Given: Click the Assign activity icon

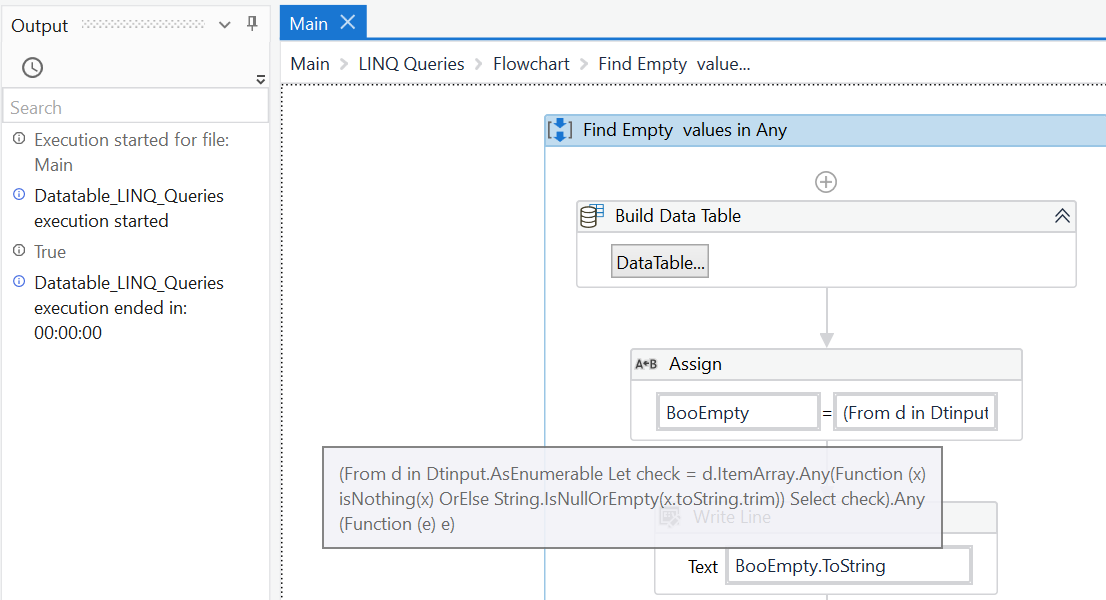Looking at the screenshot, I should pos(647,364).
